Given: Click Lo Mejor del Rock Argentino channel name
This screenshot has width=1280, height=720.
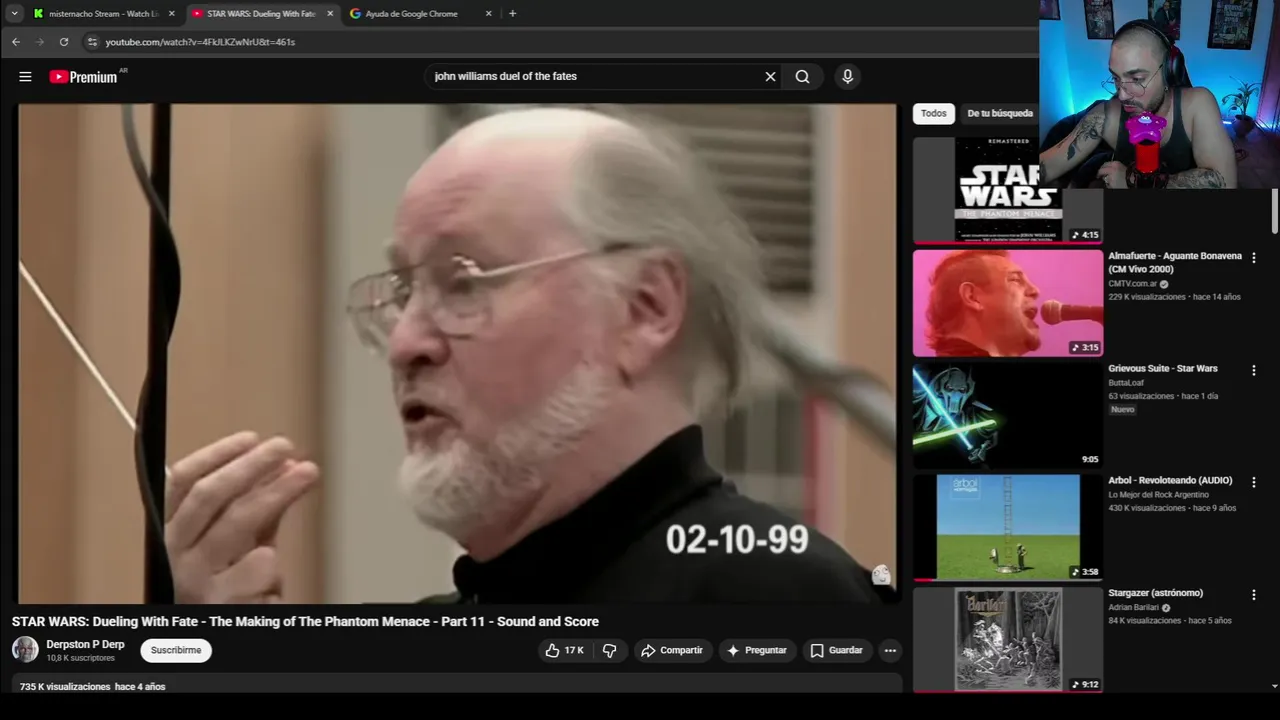Looking at the screenshot, I should [x=1158, y=494].
